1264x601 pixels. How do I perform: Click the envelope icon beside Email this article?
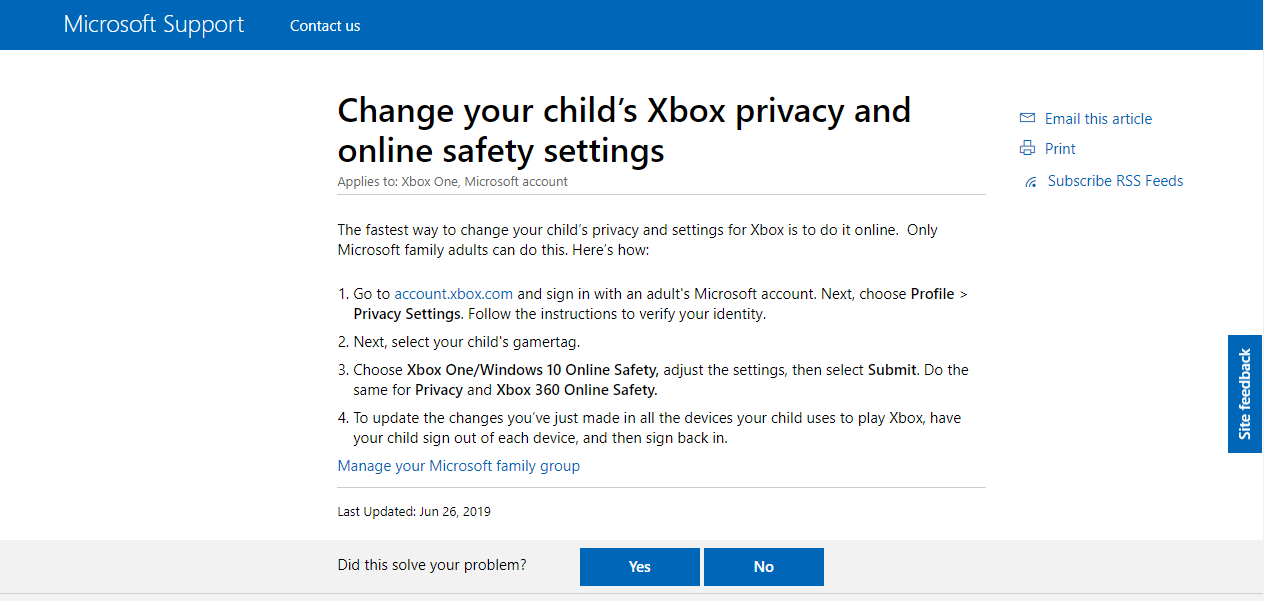(x=1027, y=118)
